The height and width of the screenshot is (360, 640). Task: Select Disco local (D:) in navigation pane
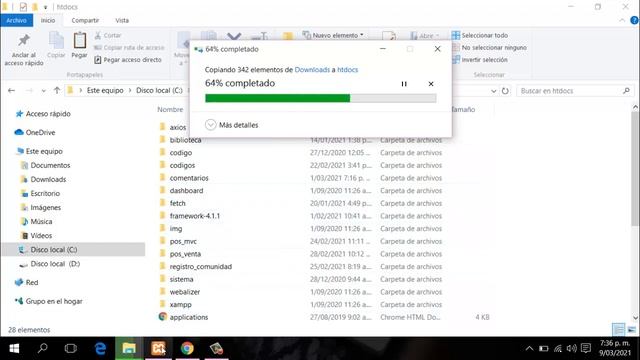tap(55, 264)
